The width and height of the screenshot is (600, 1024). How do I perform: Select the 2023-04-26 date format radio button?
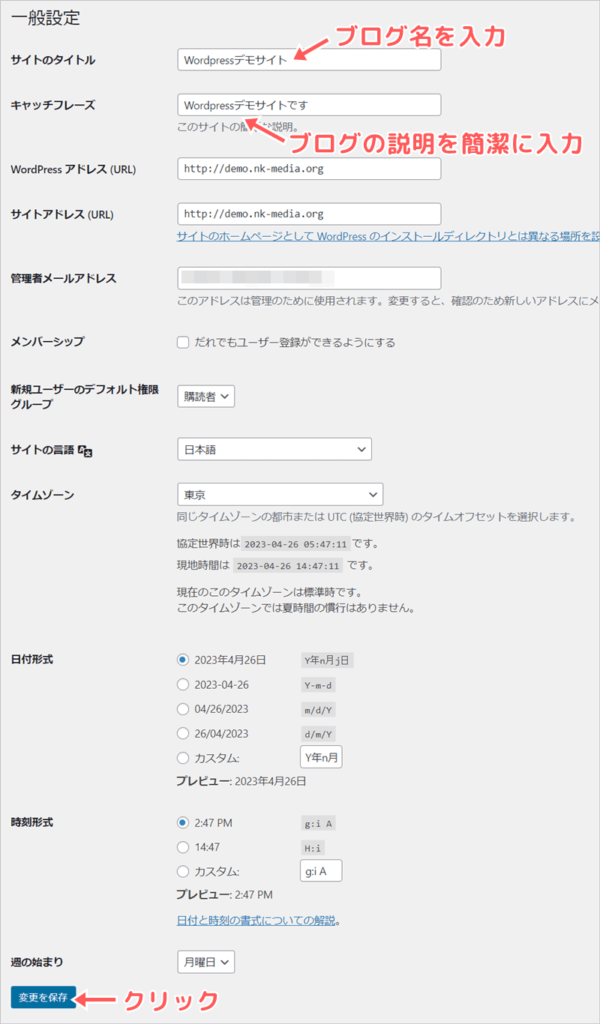tap(183, 684)
